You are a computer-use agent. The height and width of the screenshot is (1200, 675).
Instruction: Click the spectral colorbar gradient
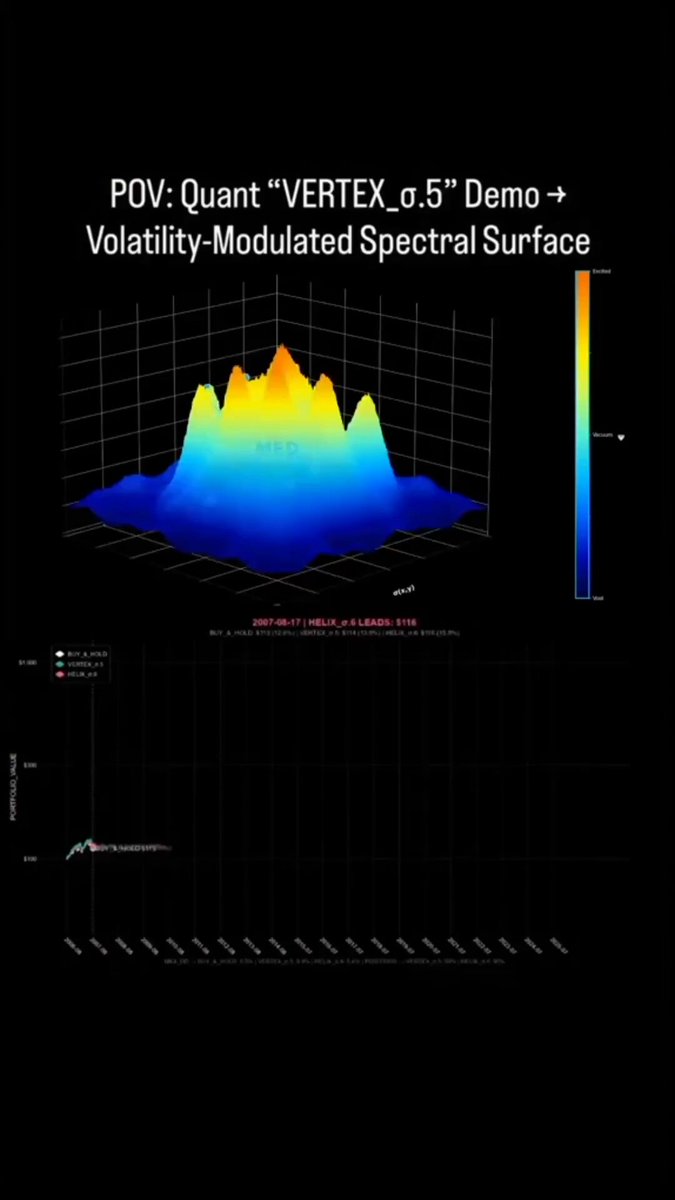(x=582, y=434)
